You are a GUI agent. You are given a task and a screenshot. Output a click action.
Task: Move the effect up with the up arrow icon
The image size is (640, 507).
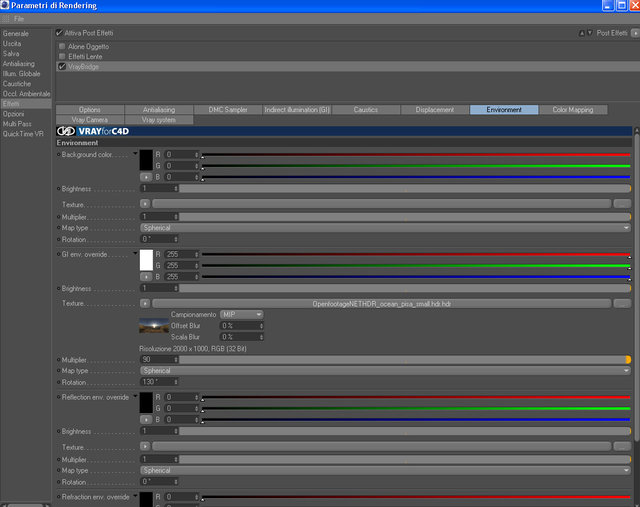[x=582, y=33]
